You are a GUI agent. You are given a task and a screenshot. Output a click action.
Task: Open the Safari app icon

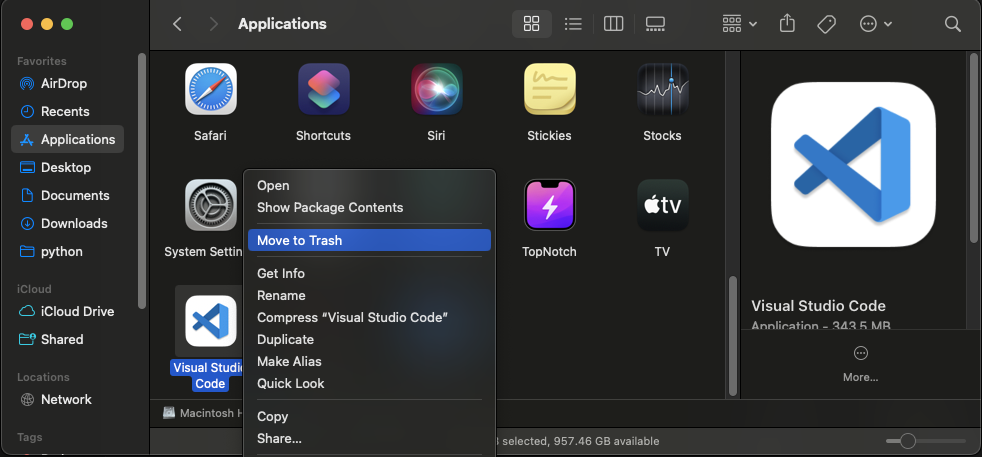210,89
